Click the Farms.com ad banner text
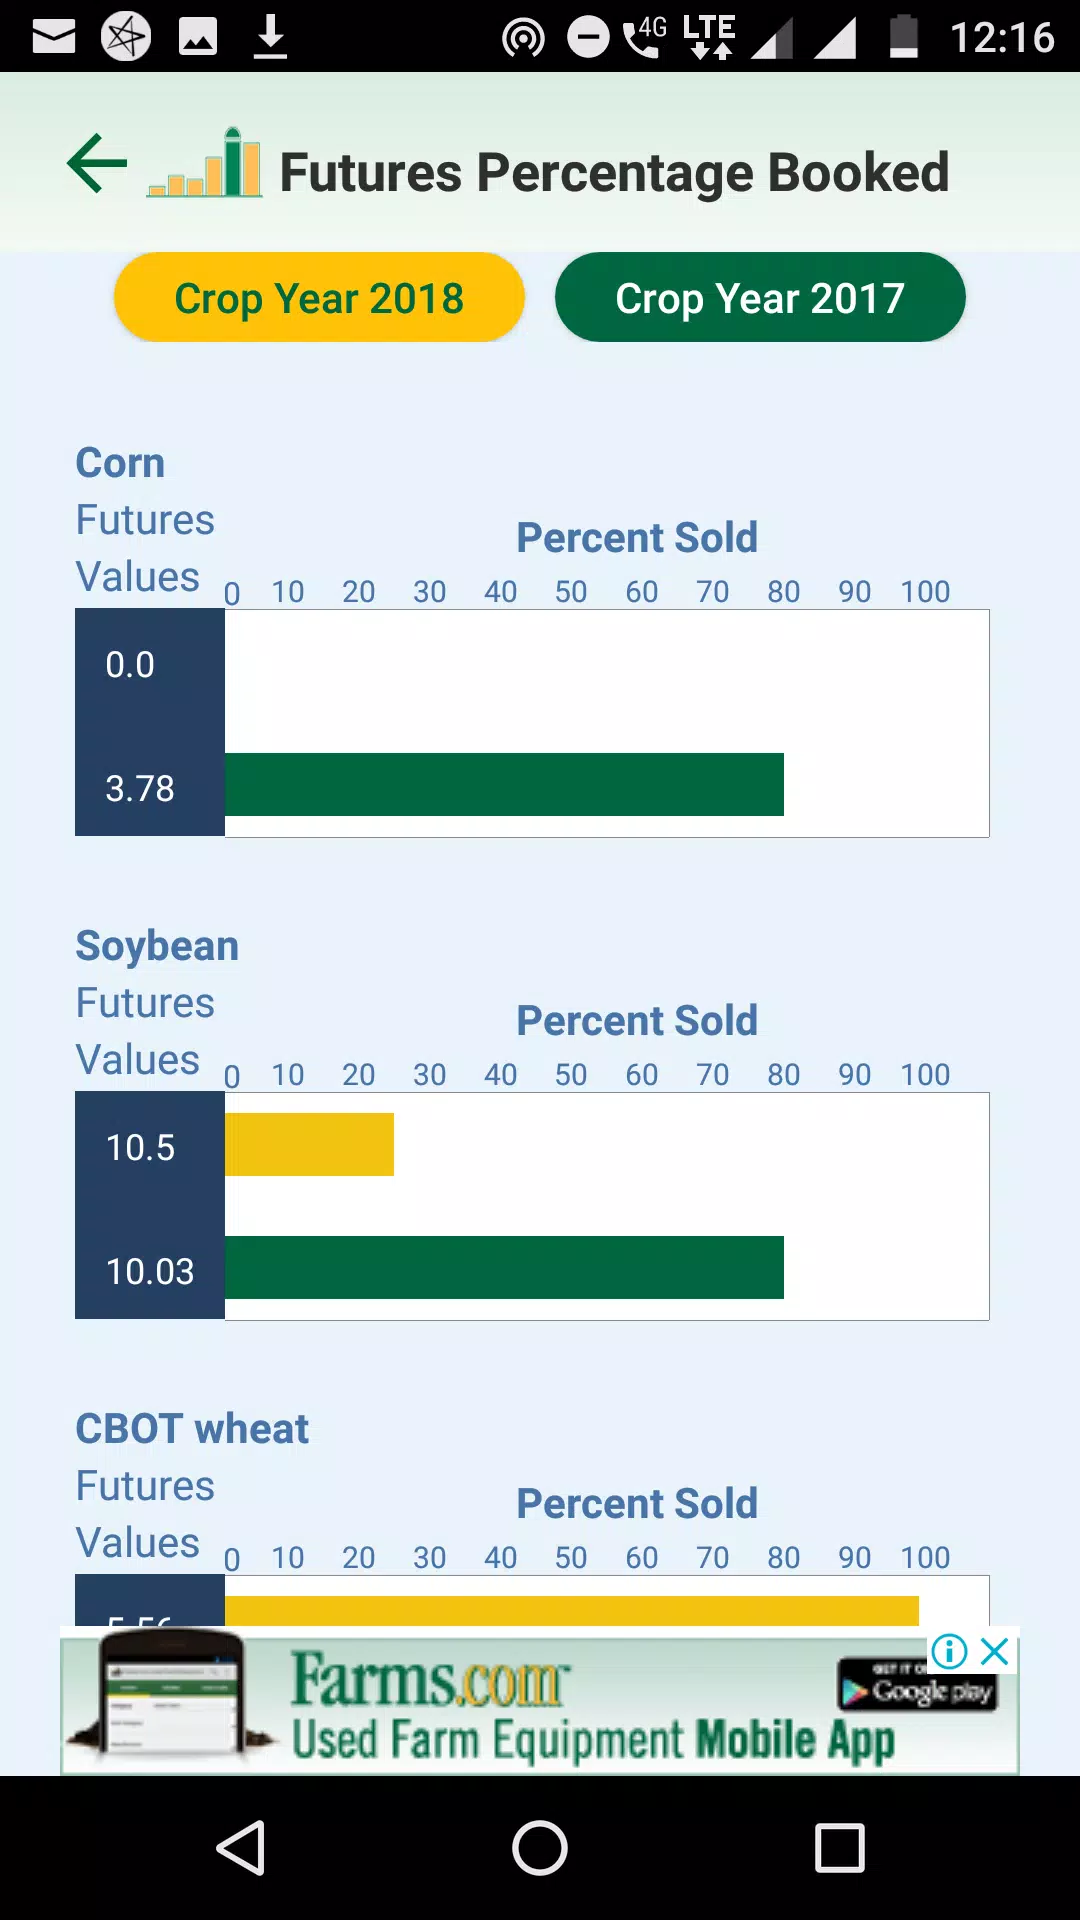 click(x=592, y=1707)
